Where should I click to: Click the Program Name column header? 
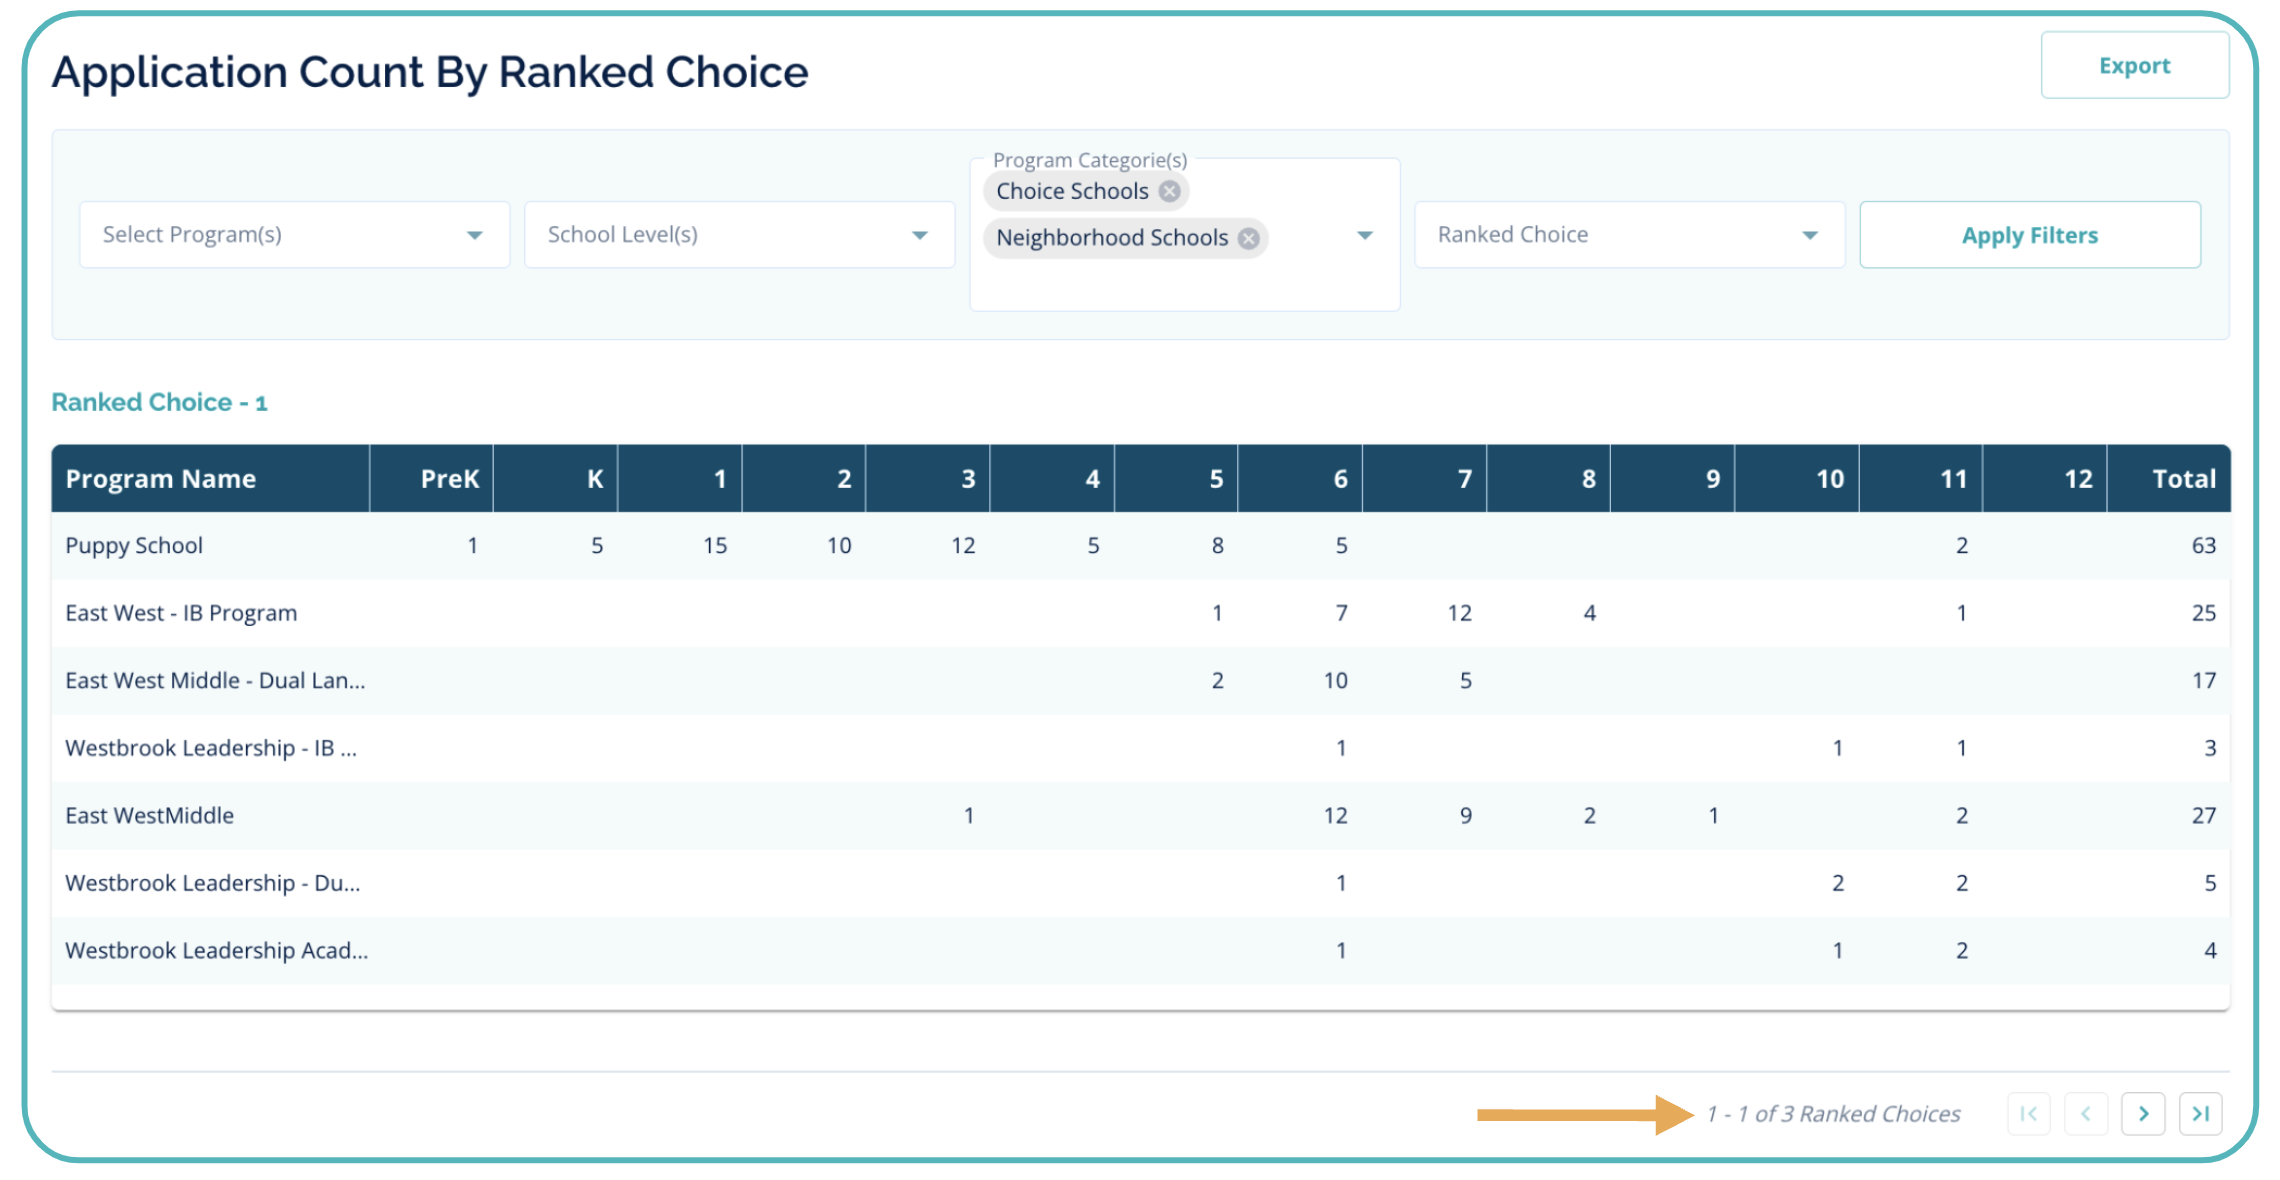coord(161,479)
